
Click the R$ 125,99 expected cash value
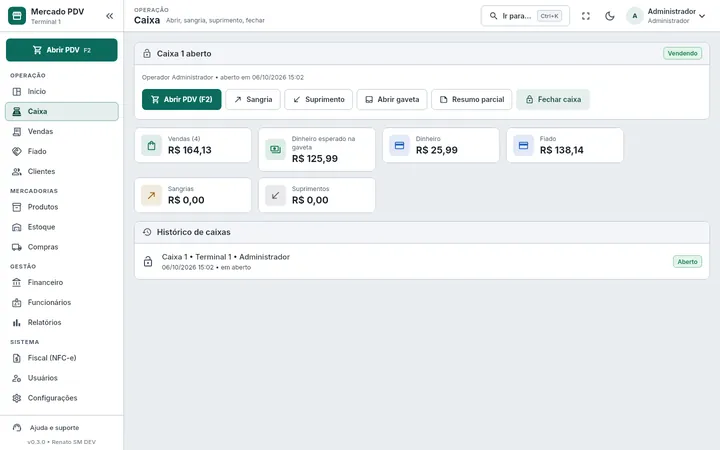[315, 159]
